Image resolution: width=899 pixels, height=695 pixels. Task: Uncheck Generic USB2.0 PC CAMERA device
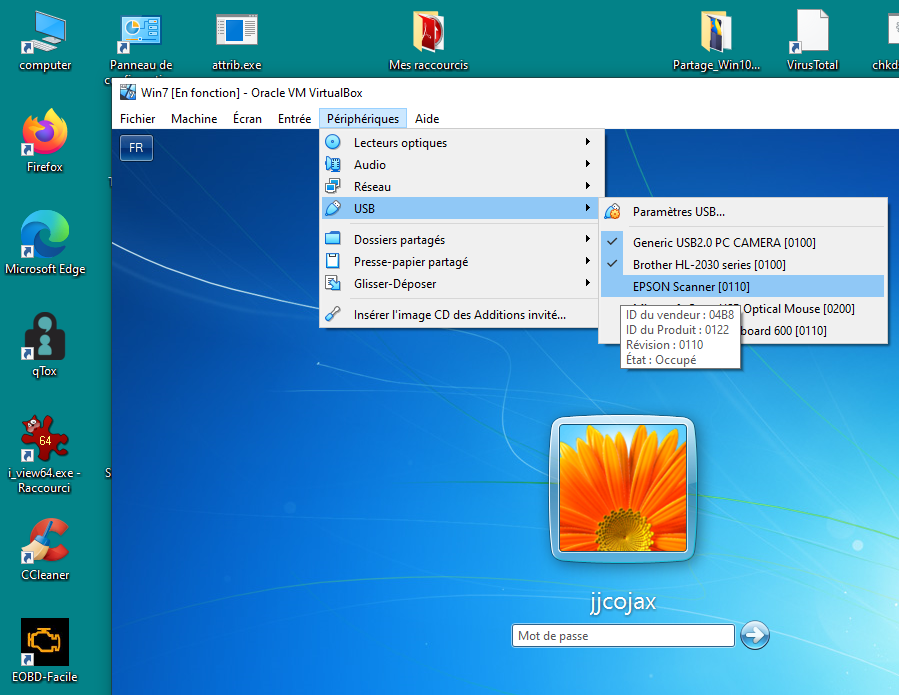[x=708, y=242]
